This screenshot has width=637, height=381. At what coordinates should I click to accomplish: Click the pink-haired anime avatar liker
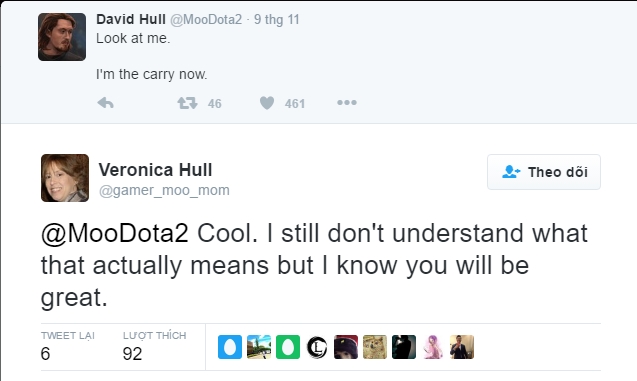(433, 347)
